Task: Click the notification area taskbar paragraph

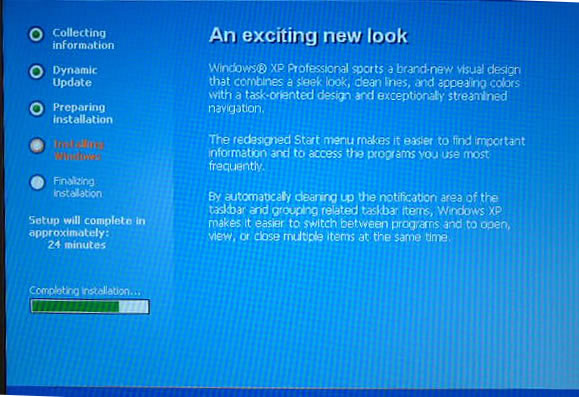Action: pos(360,217)
